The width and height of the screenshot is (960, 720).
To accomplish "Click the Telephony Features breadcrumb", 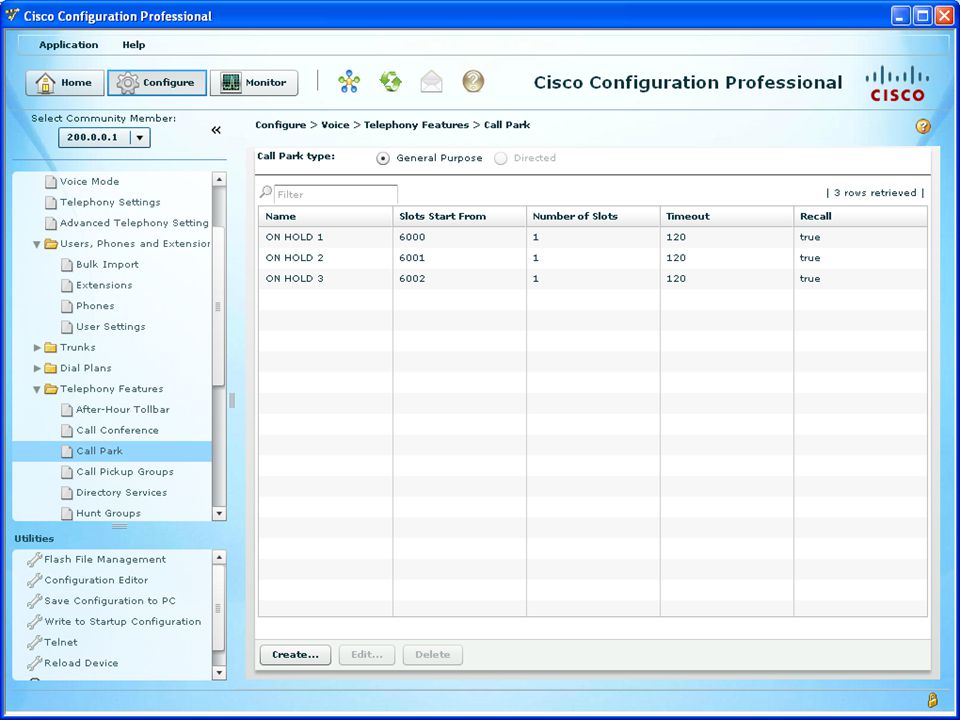I will [416, 125].
